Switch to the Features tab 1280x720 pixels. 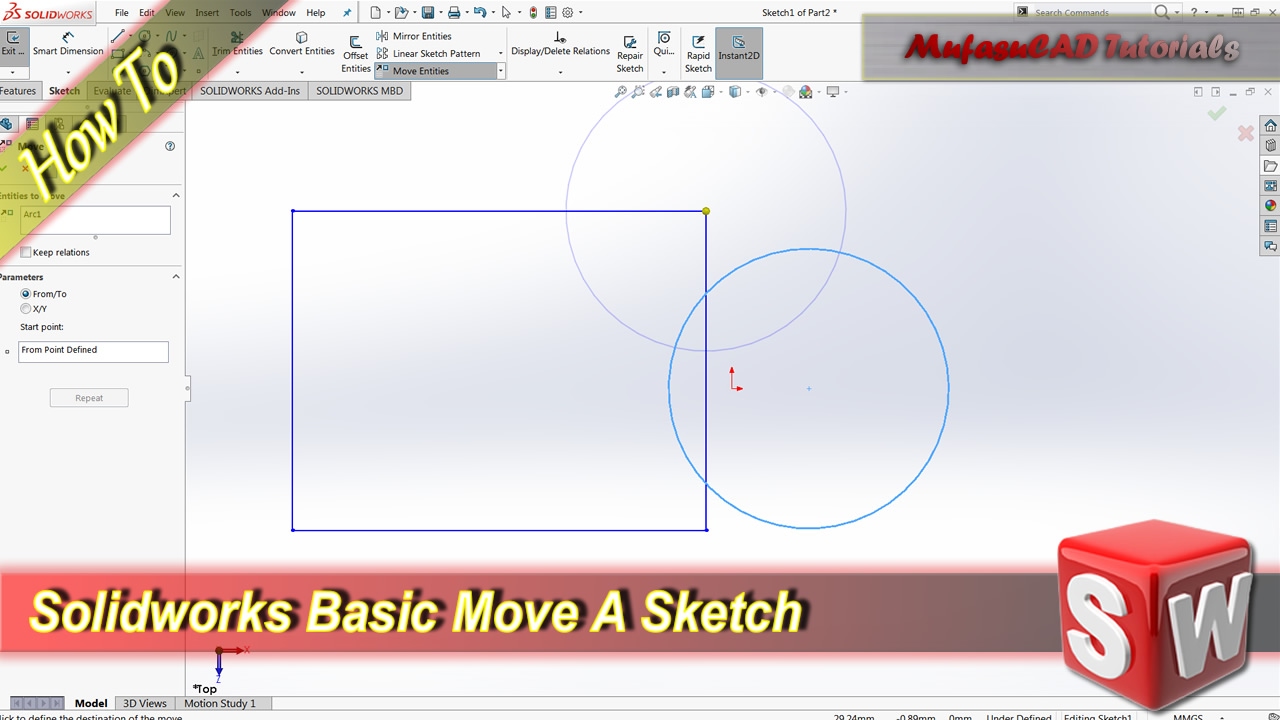(18, 90)
